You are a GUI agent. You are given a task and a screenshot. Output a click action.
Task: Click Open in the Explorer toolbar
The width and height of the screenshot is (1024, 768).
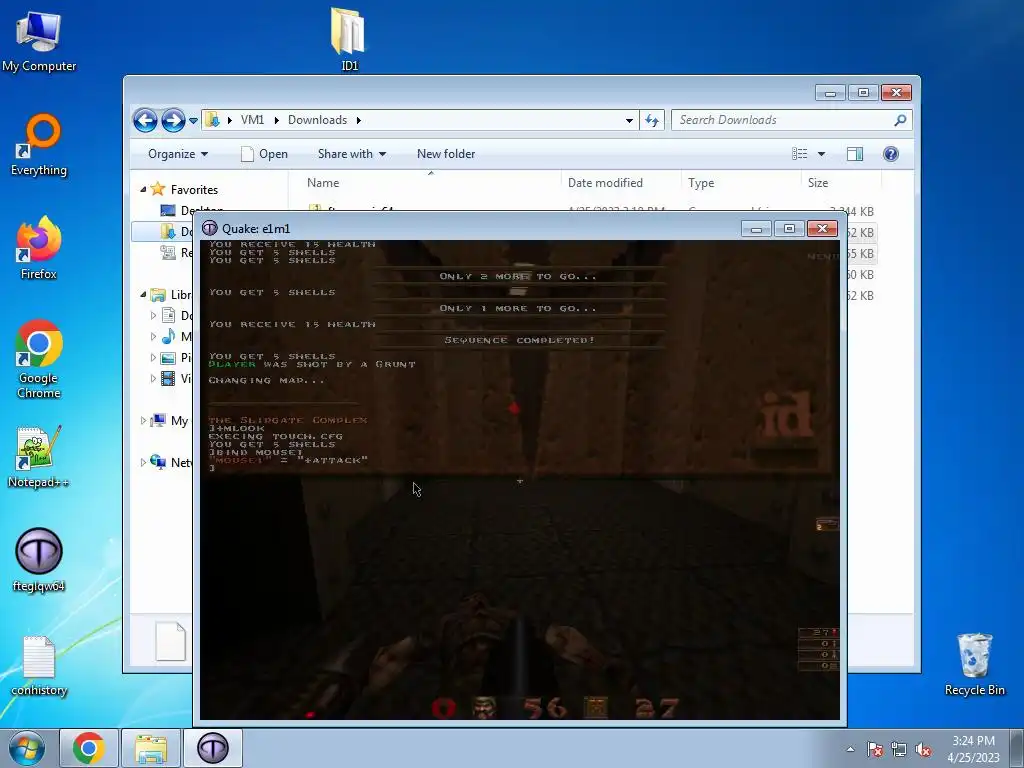(x=264, y=154)
